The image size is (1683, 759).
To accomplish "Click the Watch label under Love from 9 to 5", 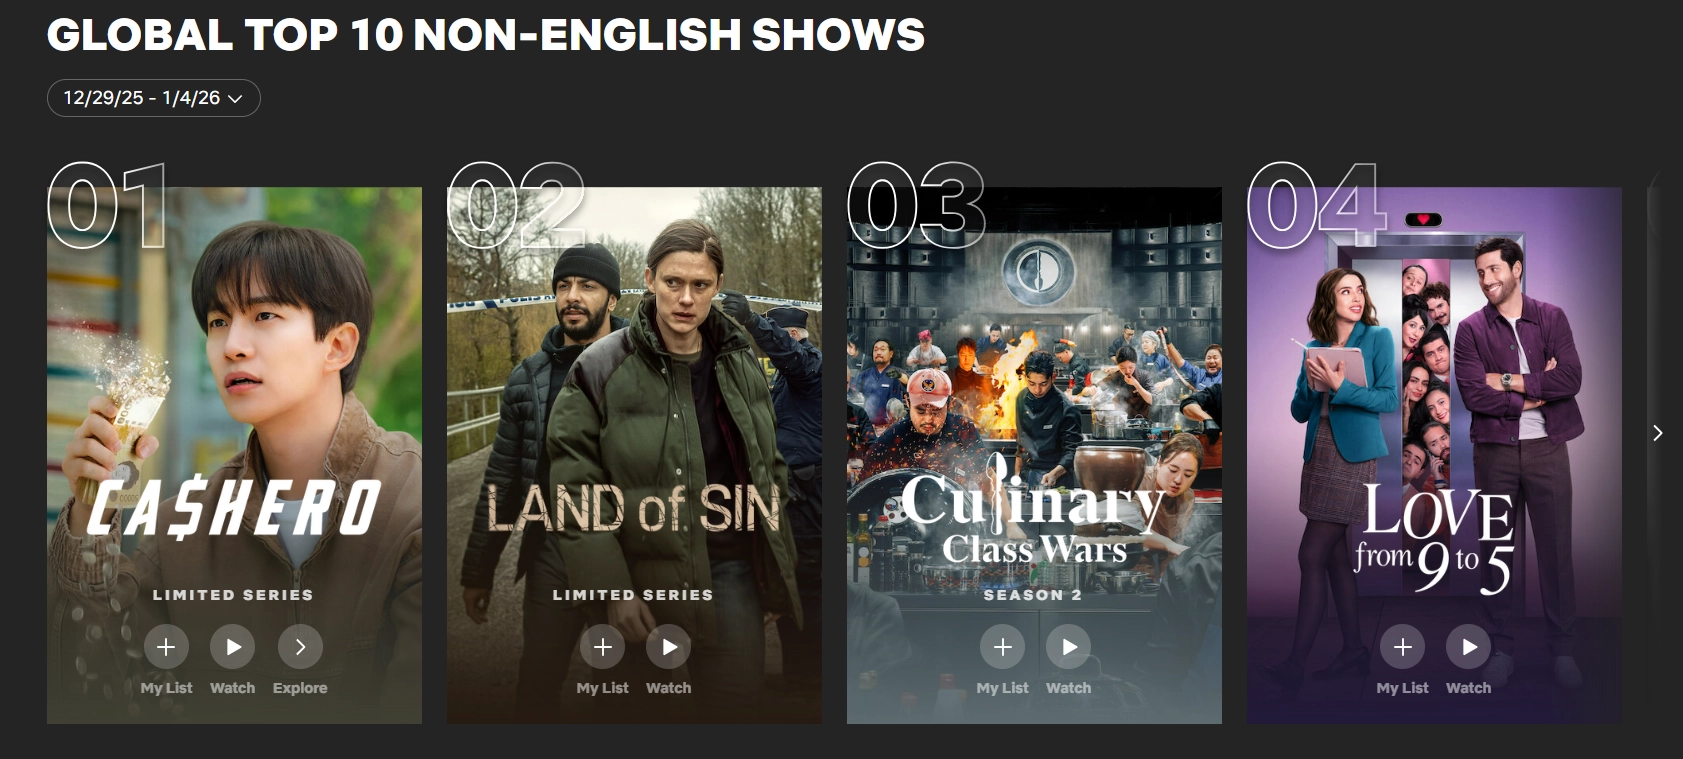I will 1469,688.
